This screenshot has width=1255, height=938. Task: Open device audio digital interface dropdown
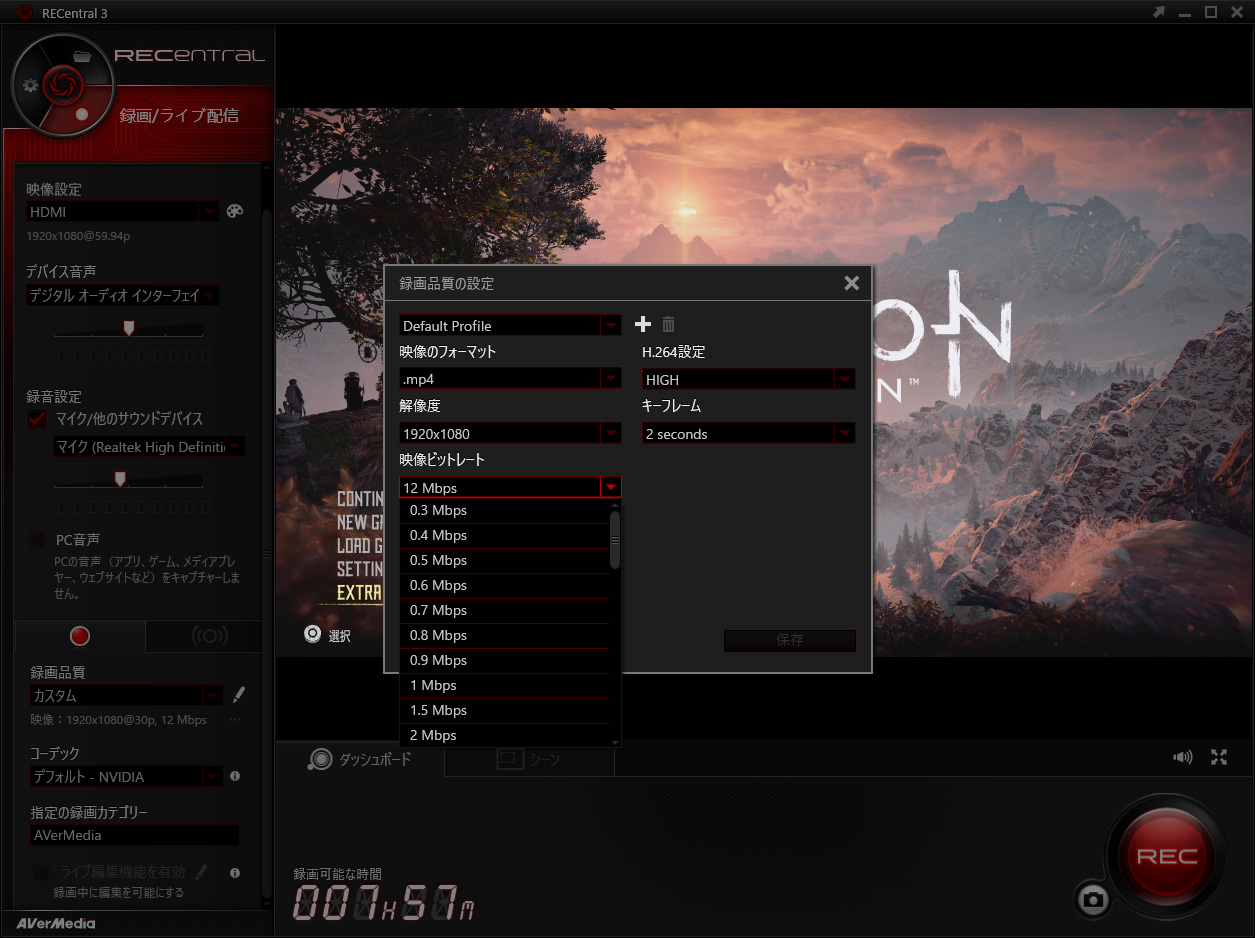[x=123, y=295]
